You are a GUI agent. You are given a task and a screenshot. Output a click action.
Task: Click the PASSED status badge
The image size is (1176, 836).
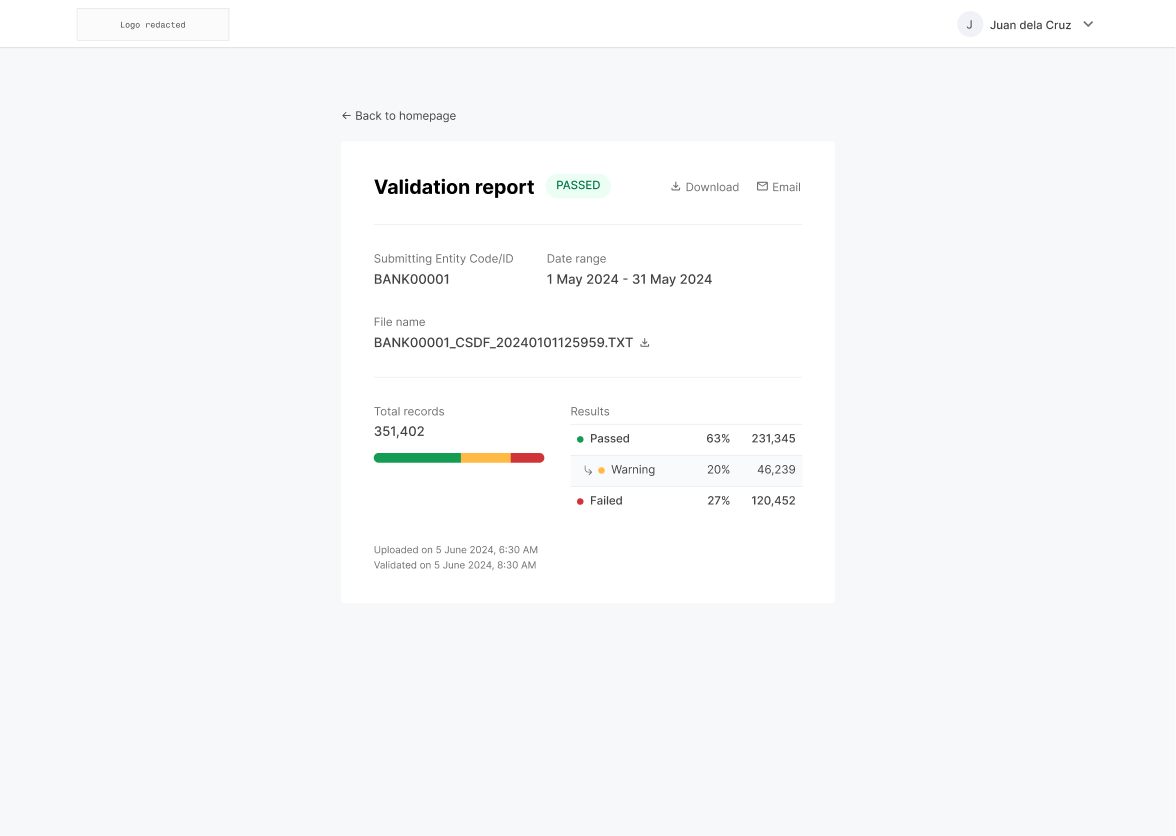point(577,185)
